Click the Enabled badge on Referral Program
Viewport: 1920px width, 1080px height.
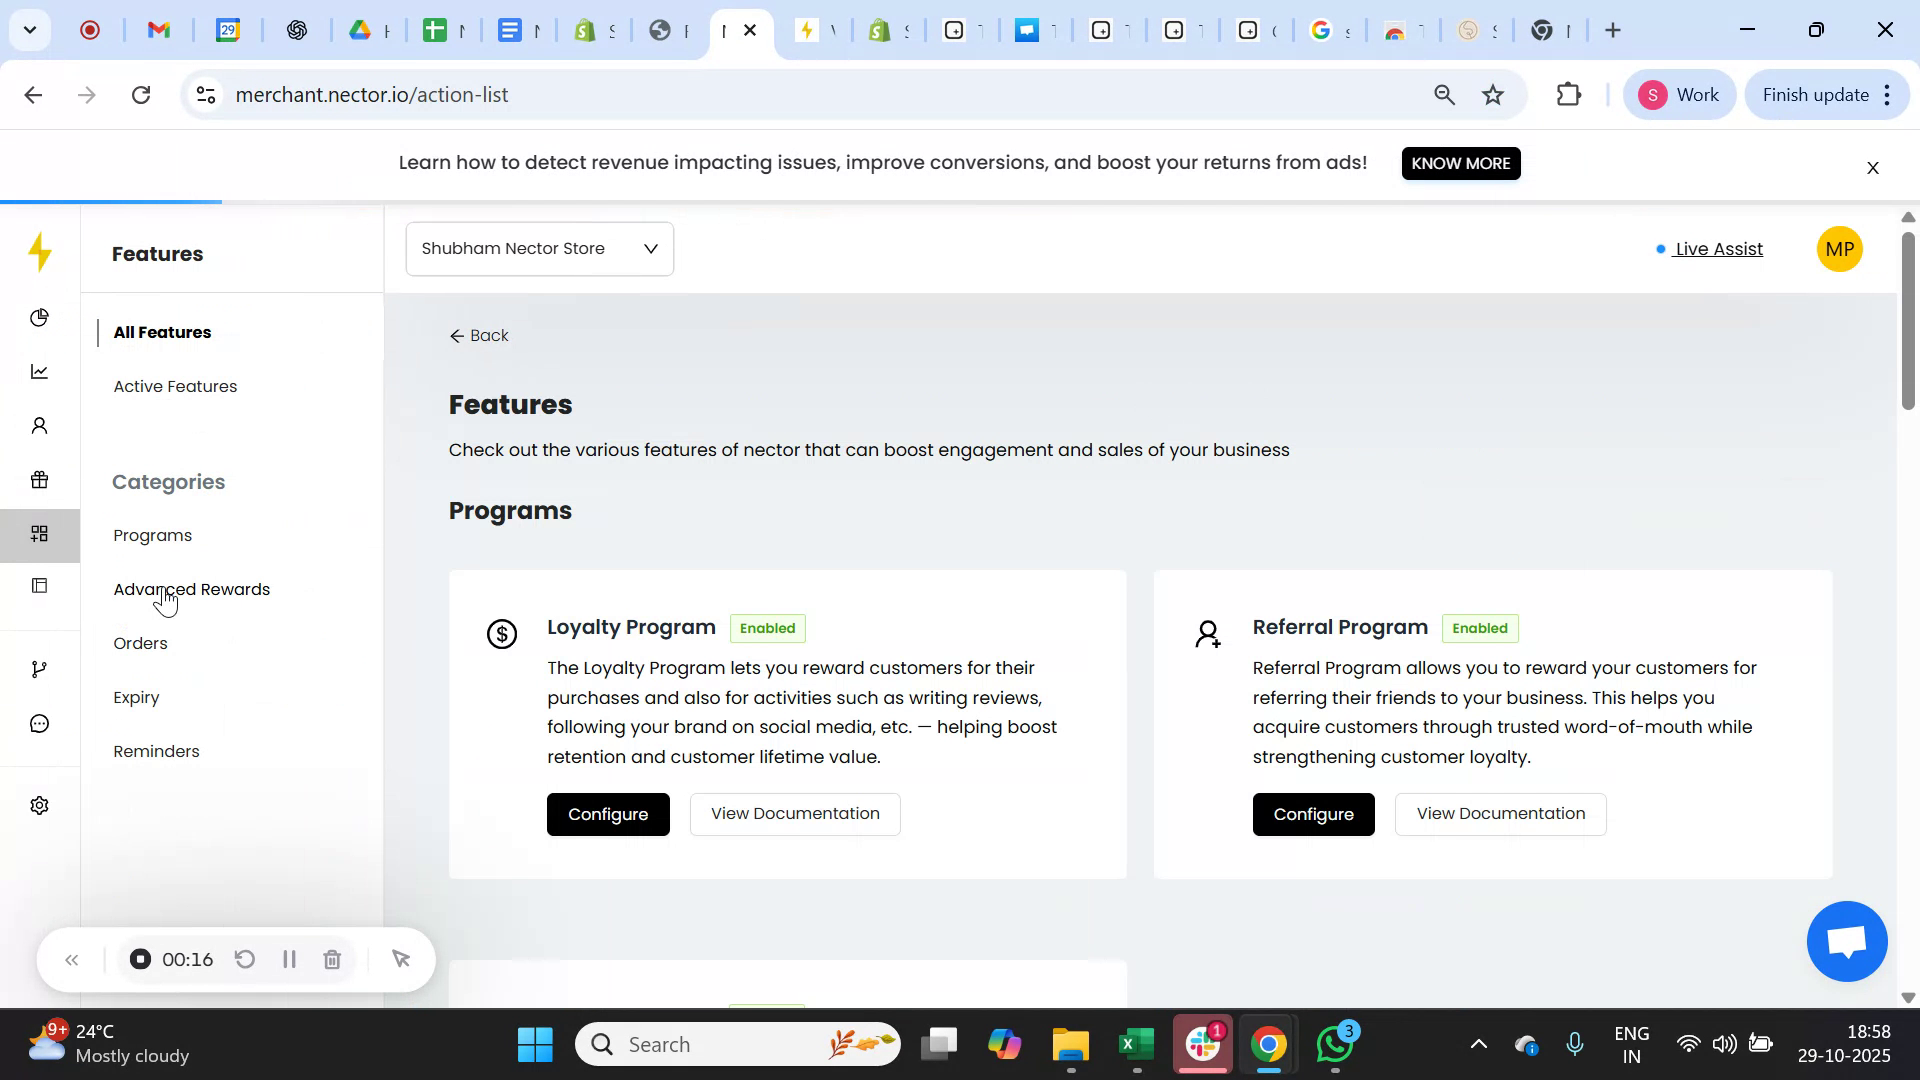click(x=1480, y=628)
